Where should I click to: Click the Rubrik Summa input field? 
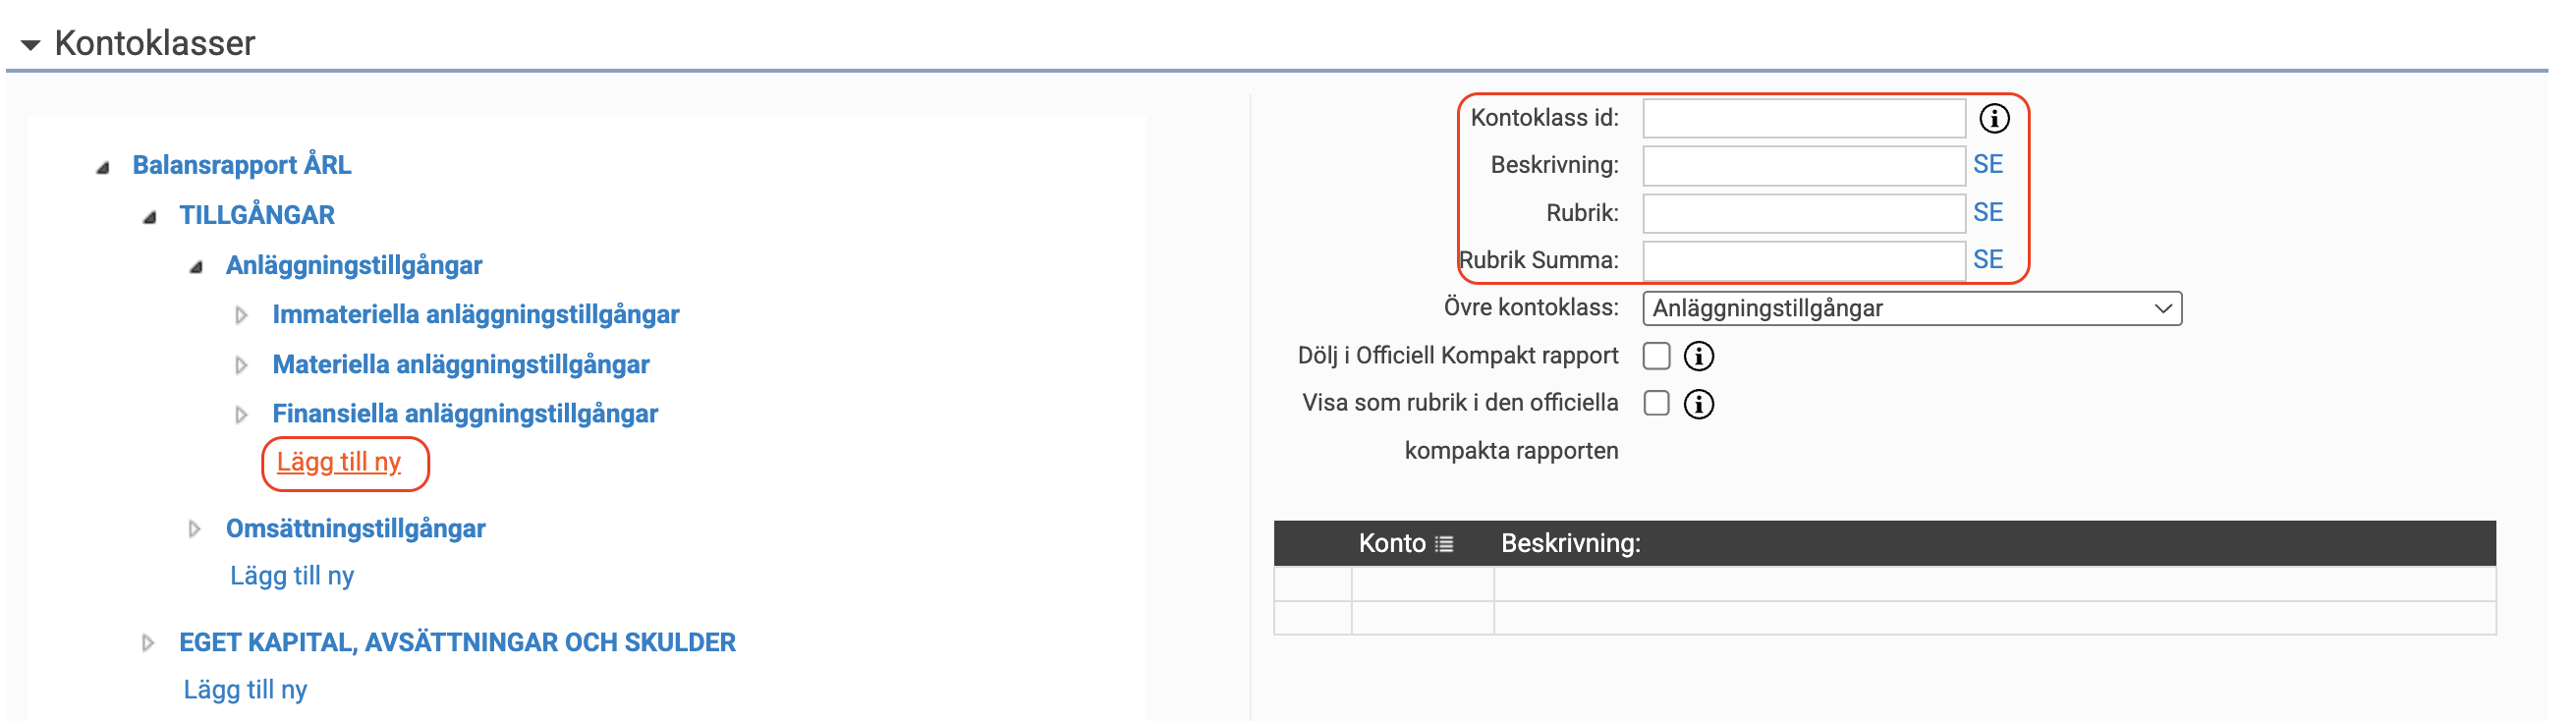click(1804, 261)
